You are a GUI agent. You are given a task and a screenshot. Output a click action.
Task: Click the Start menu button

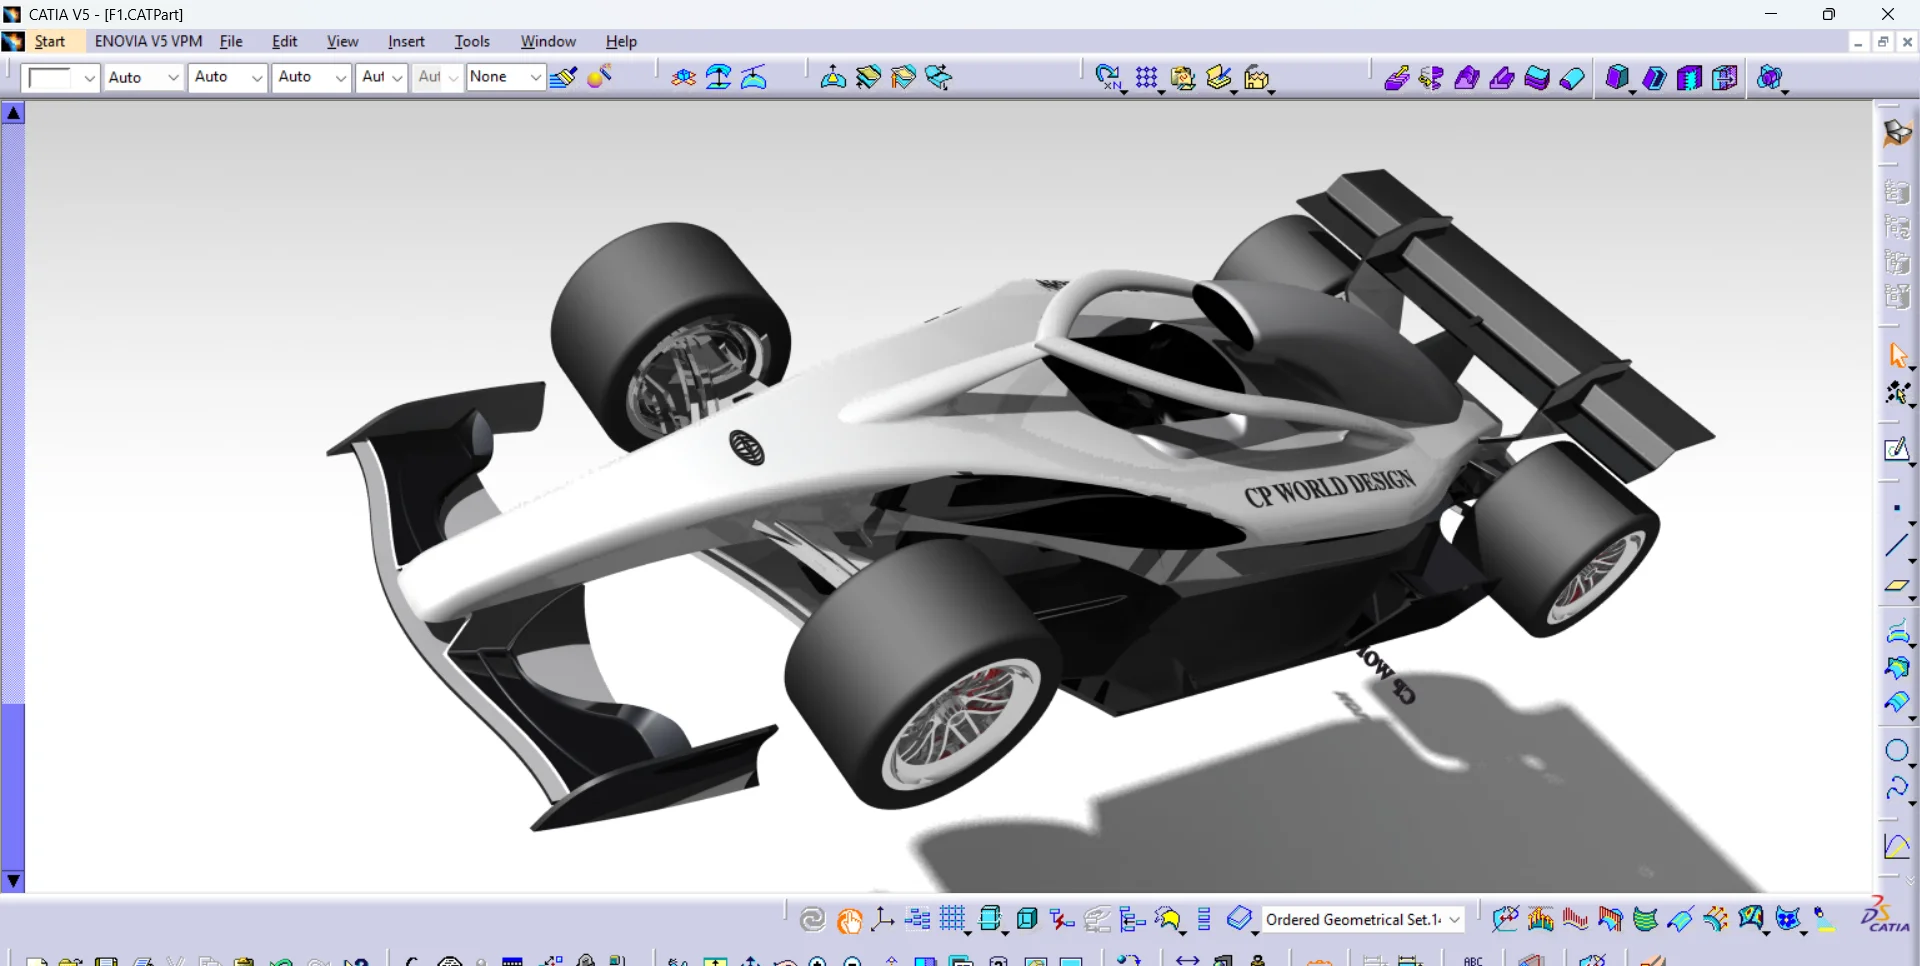point(50,41)
